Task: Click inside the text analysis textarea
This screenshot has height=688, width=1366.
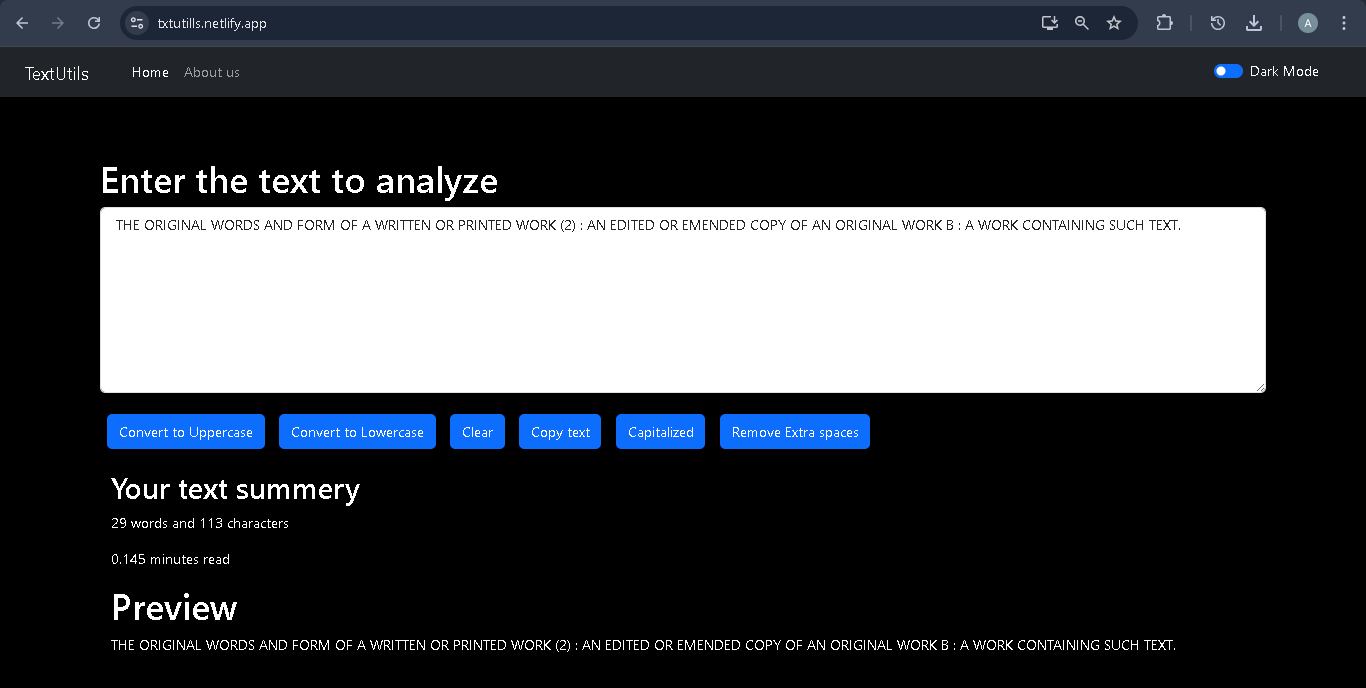Action: pyautogui.click(x=682, y=310)
